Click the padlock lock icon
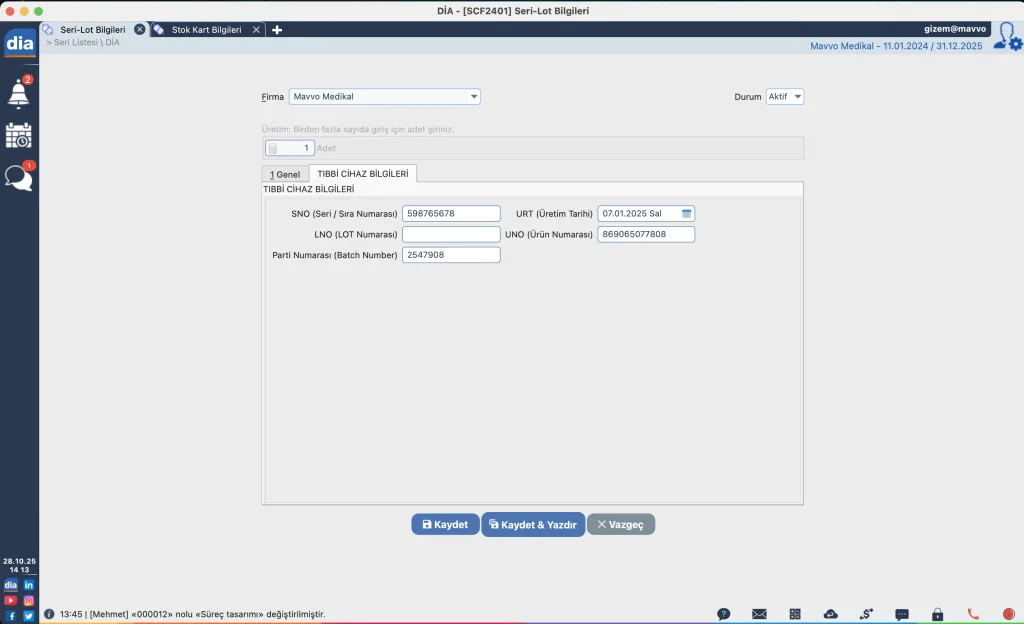1024x624 pixels. [x=937, y=614]
